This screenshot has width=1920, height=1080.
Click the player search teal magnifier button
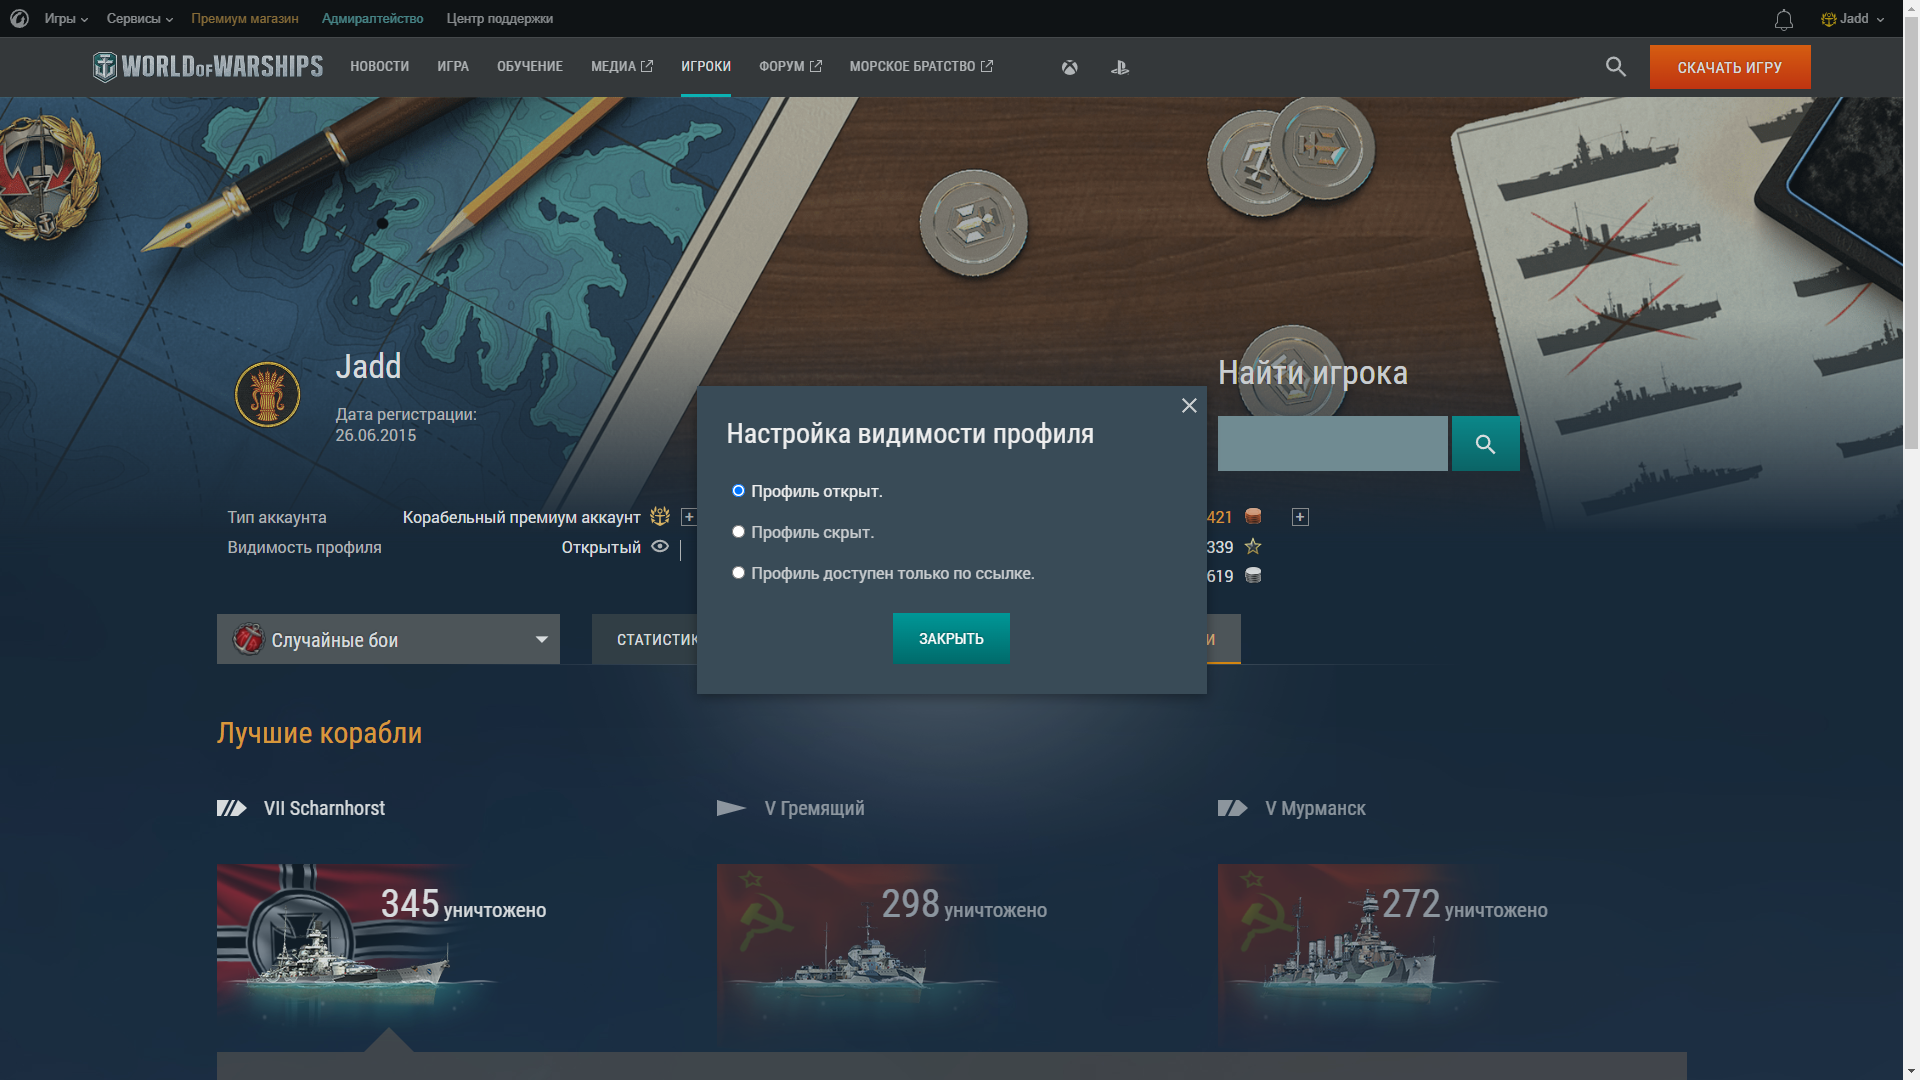pos(1485,444)
